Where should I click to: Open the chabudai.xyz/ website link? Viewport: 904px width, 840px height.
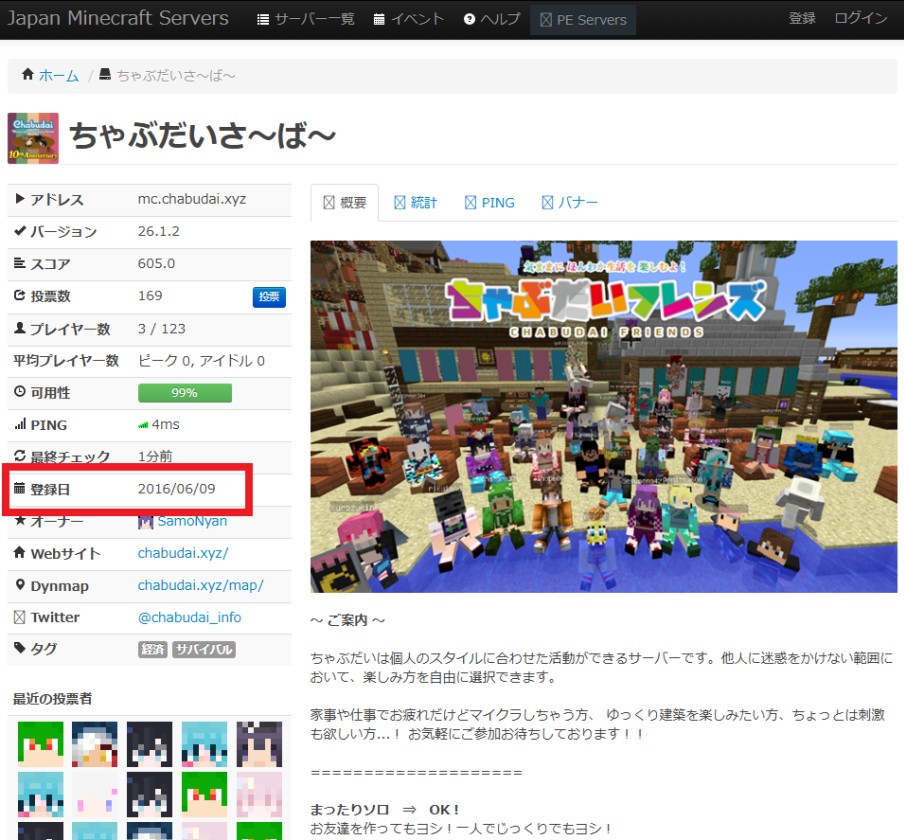183,553
